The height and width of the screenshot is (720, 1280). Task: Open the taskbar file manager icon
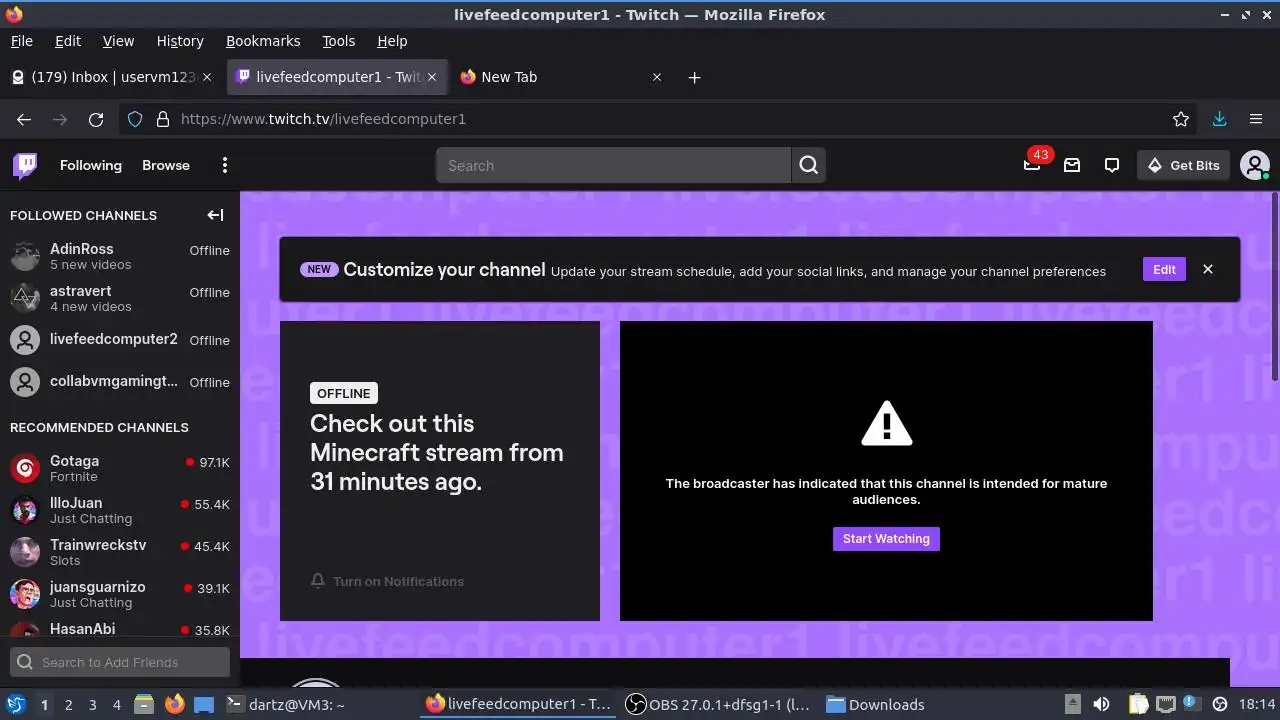[x=144, y=704]
